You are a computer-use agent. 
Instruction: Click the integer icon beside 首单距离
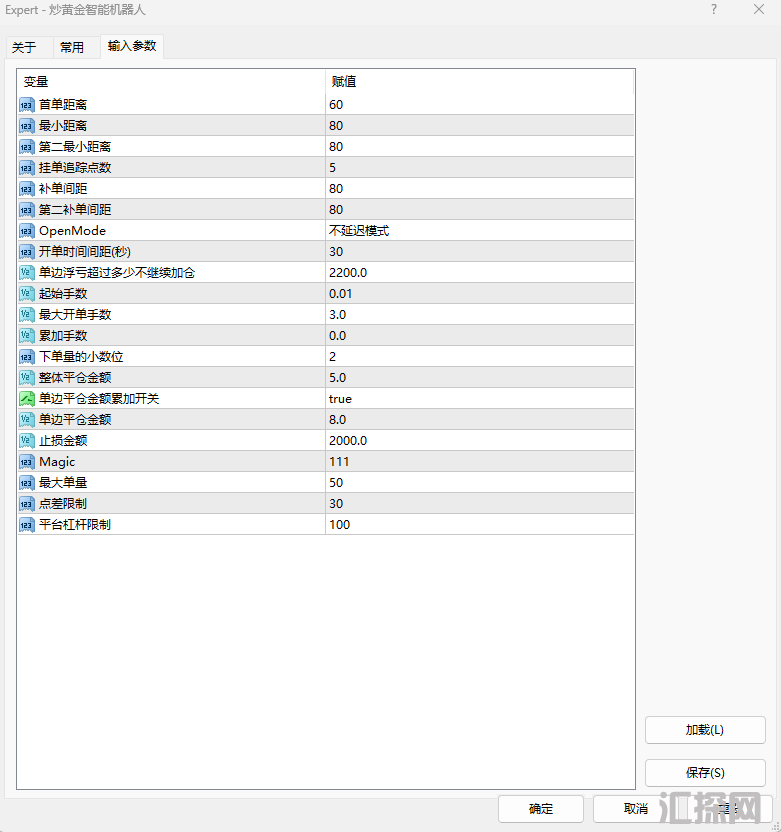point(27,105)
